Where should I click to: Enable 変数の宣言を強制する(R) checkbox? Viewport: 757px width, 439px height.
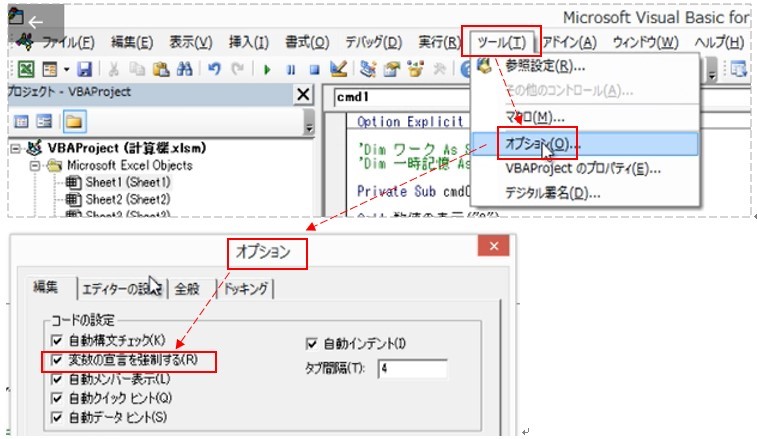pyautogui.click(x=55, y=360)
